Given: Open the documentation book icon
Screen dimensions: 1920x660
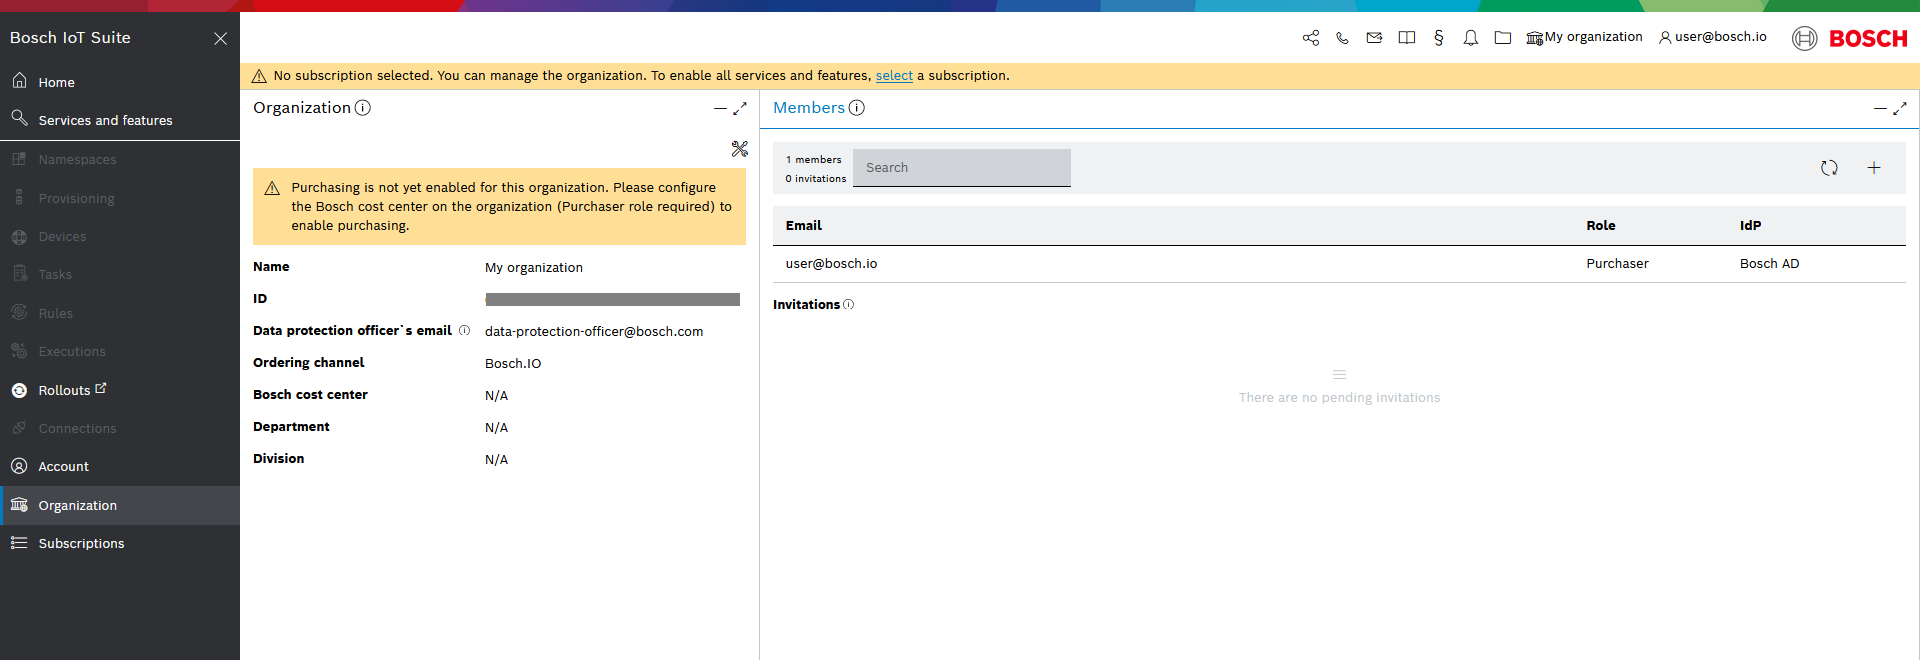Looking at the screenshot, I should 1407,38.
